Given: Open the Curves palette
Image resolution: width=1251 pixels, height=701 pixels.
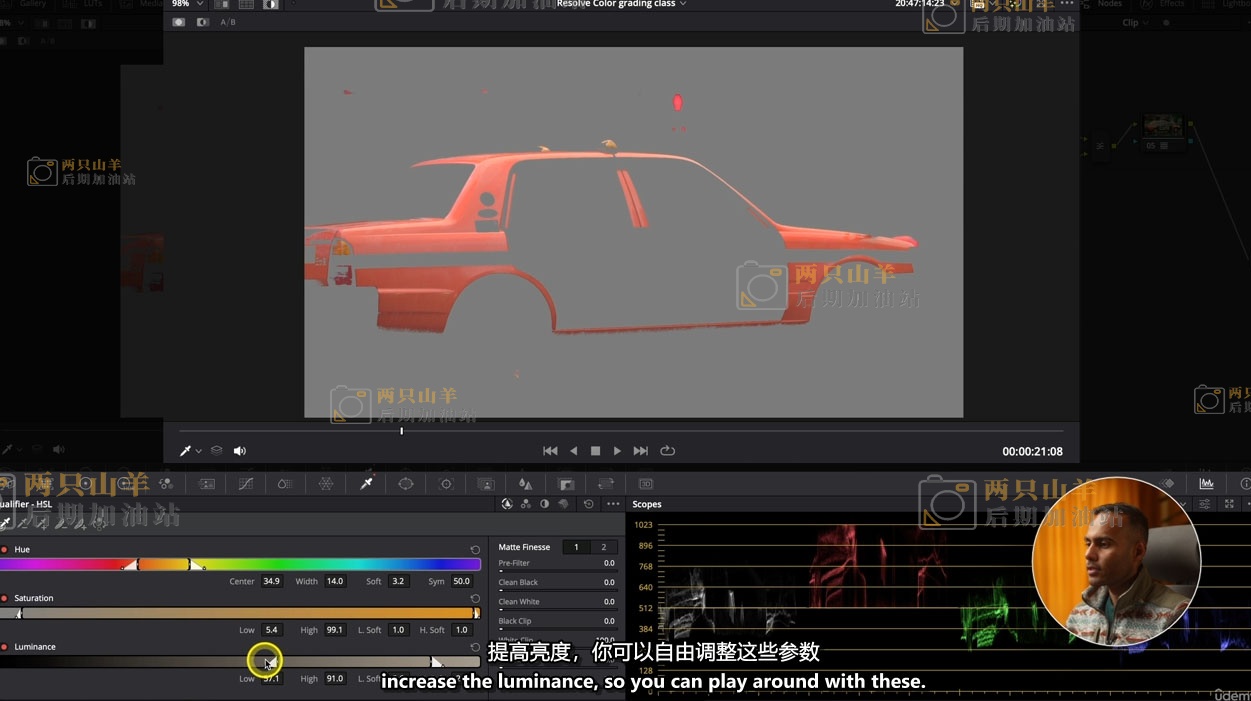Looking at the screenshot, I should click(246, 484).
